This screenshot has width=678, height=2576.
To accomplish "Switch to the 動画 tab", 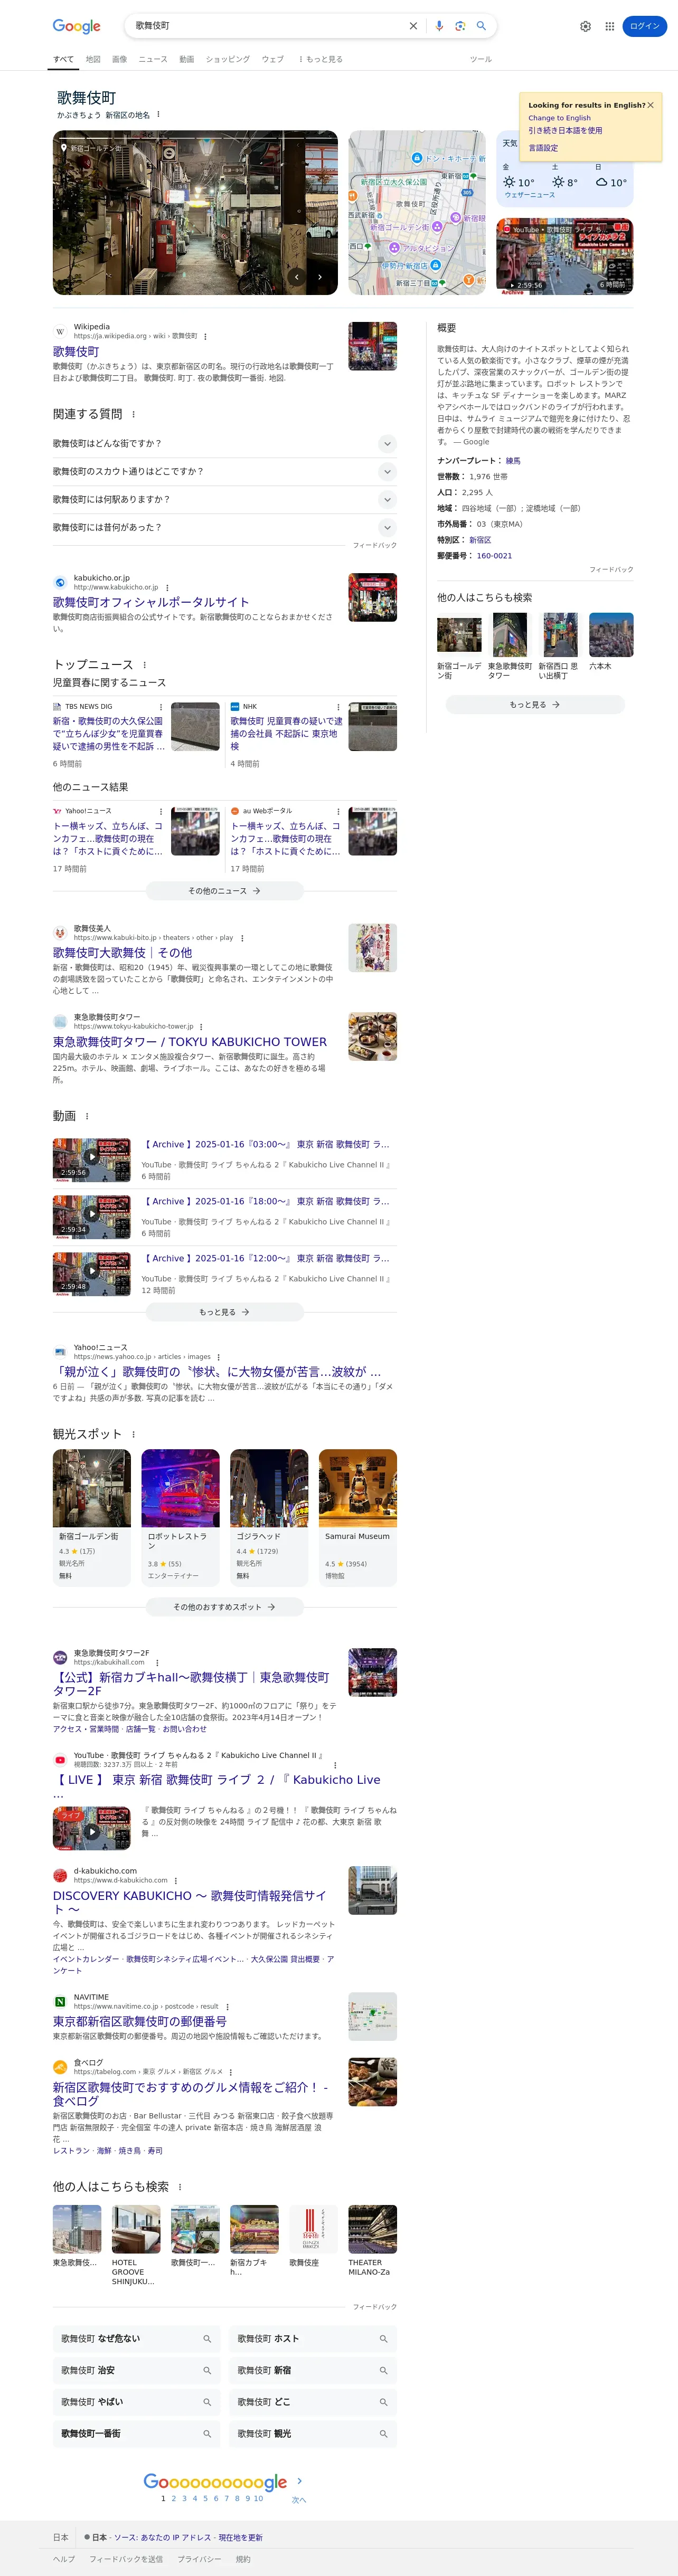I will click(x=187, y=59).
